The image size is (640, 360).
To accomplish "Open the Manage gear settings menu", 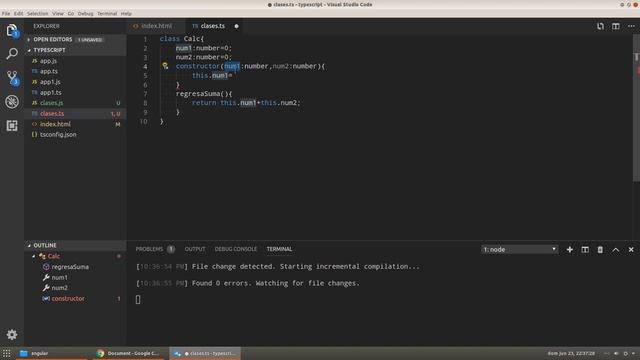I will (x=12, y=335).
